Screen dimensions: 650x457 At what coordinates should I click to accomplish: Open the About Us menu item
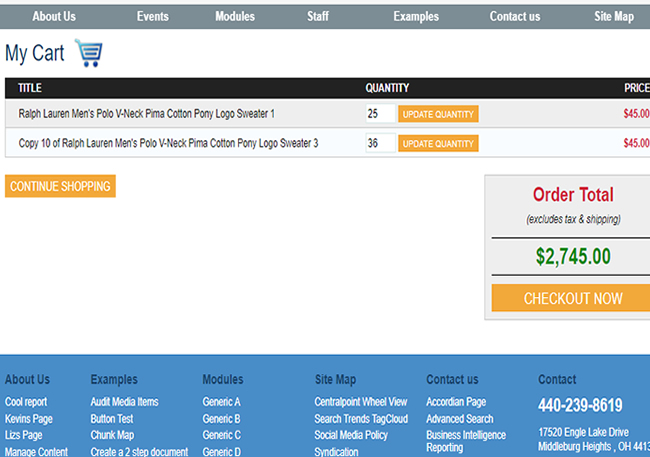[54, 16]
